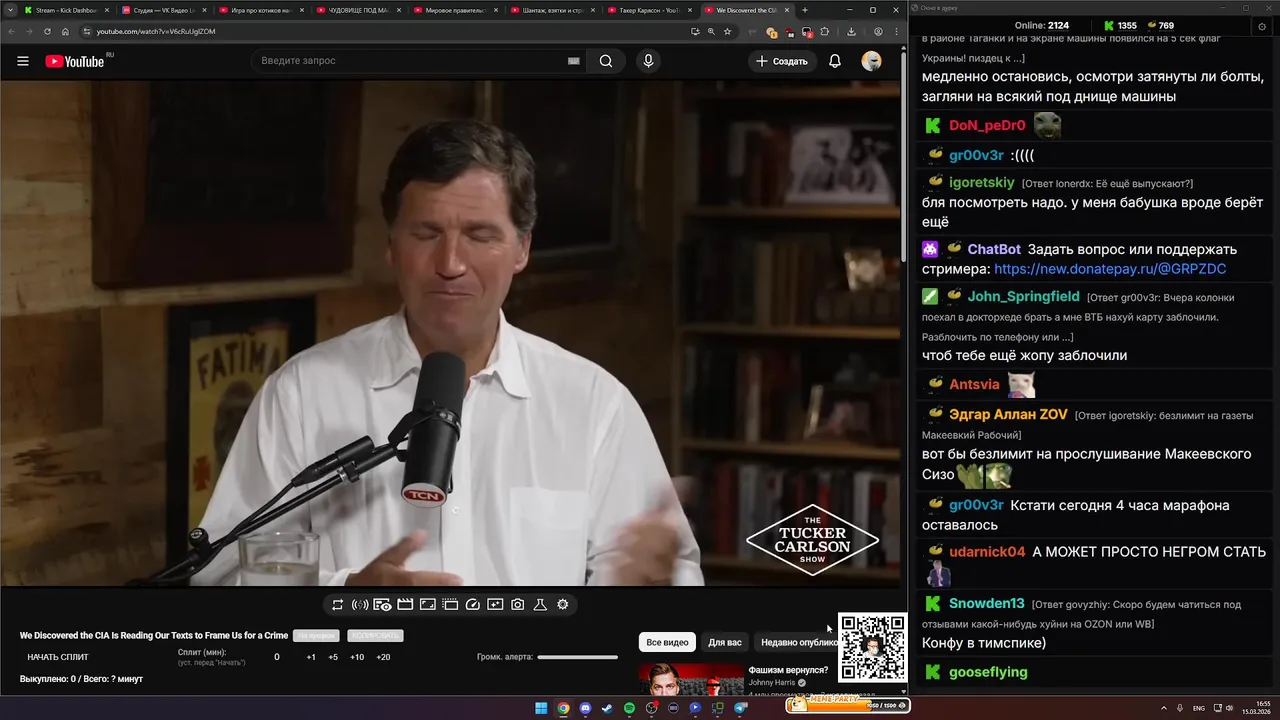Add +10 minutes to split

pyautogui.click(x=357, y=657)
